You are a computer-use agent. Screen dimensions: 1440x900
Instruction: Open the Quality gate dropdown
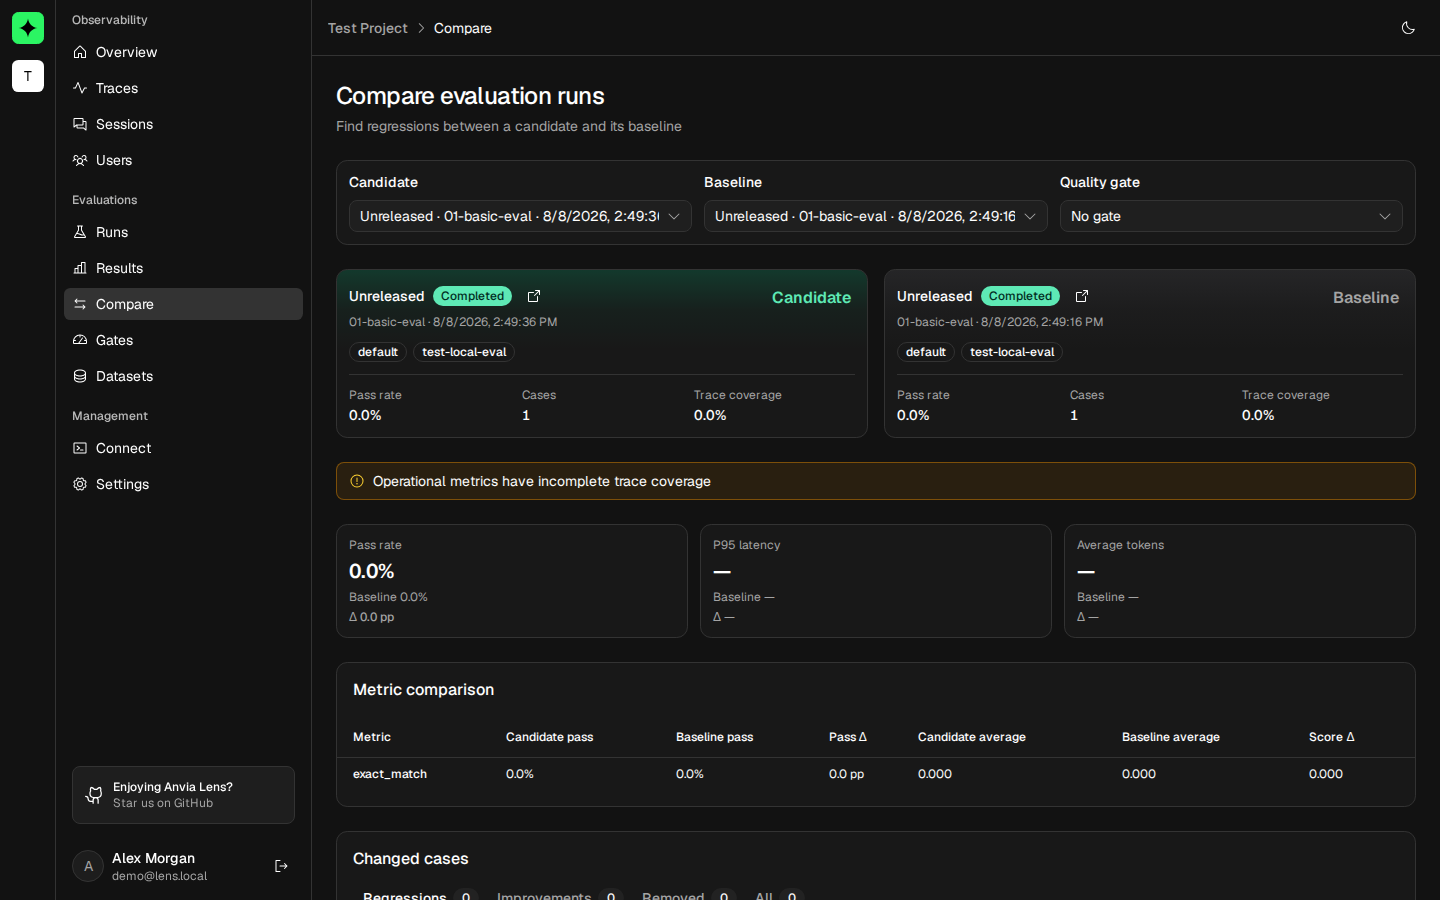(1231, 216)
